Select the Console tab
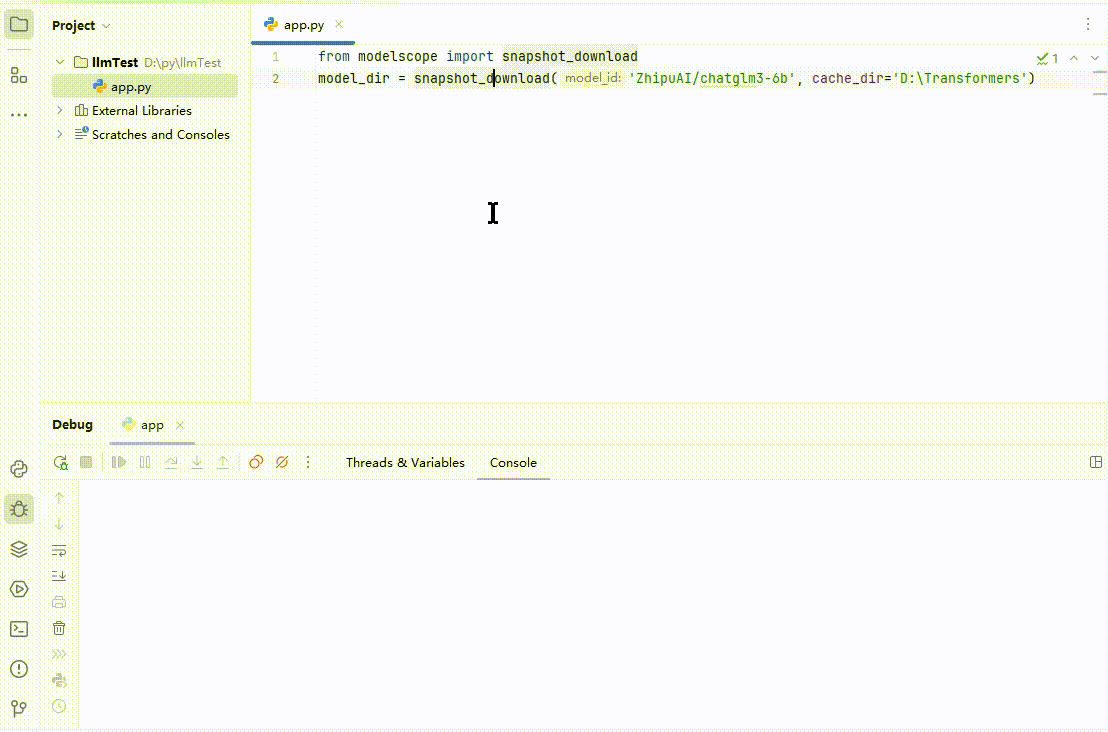 (513, 462)
